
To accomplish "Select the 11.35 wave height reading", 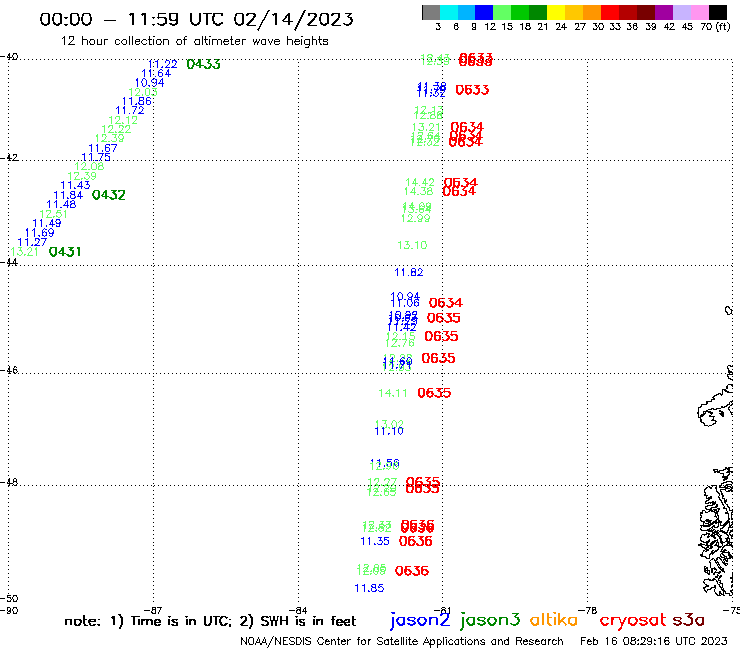I will pos(375,541).
